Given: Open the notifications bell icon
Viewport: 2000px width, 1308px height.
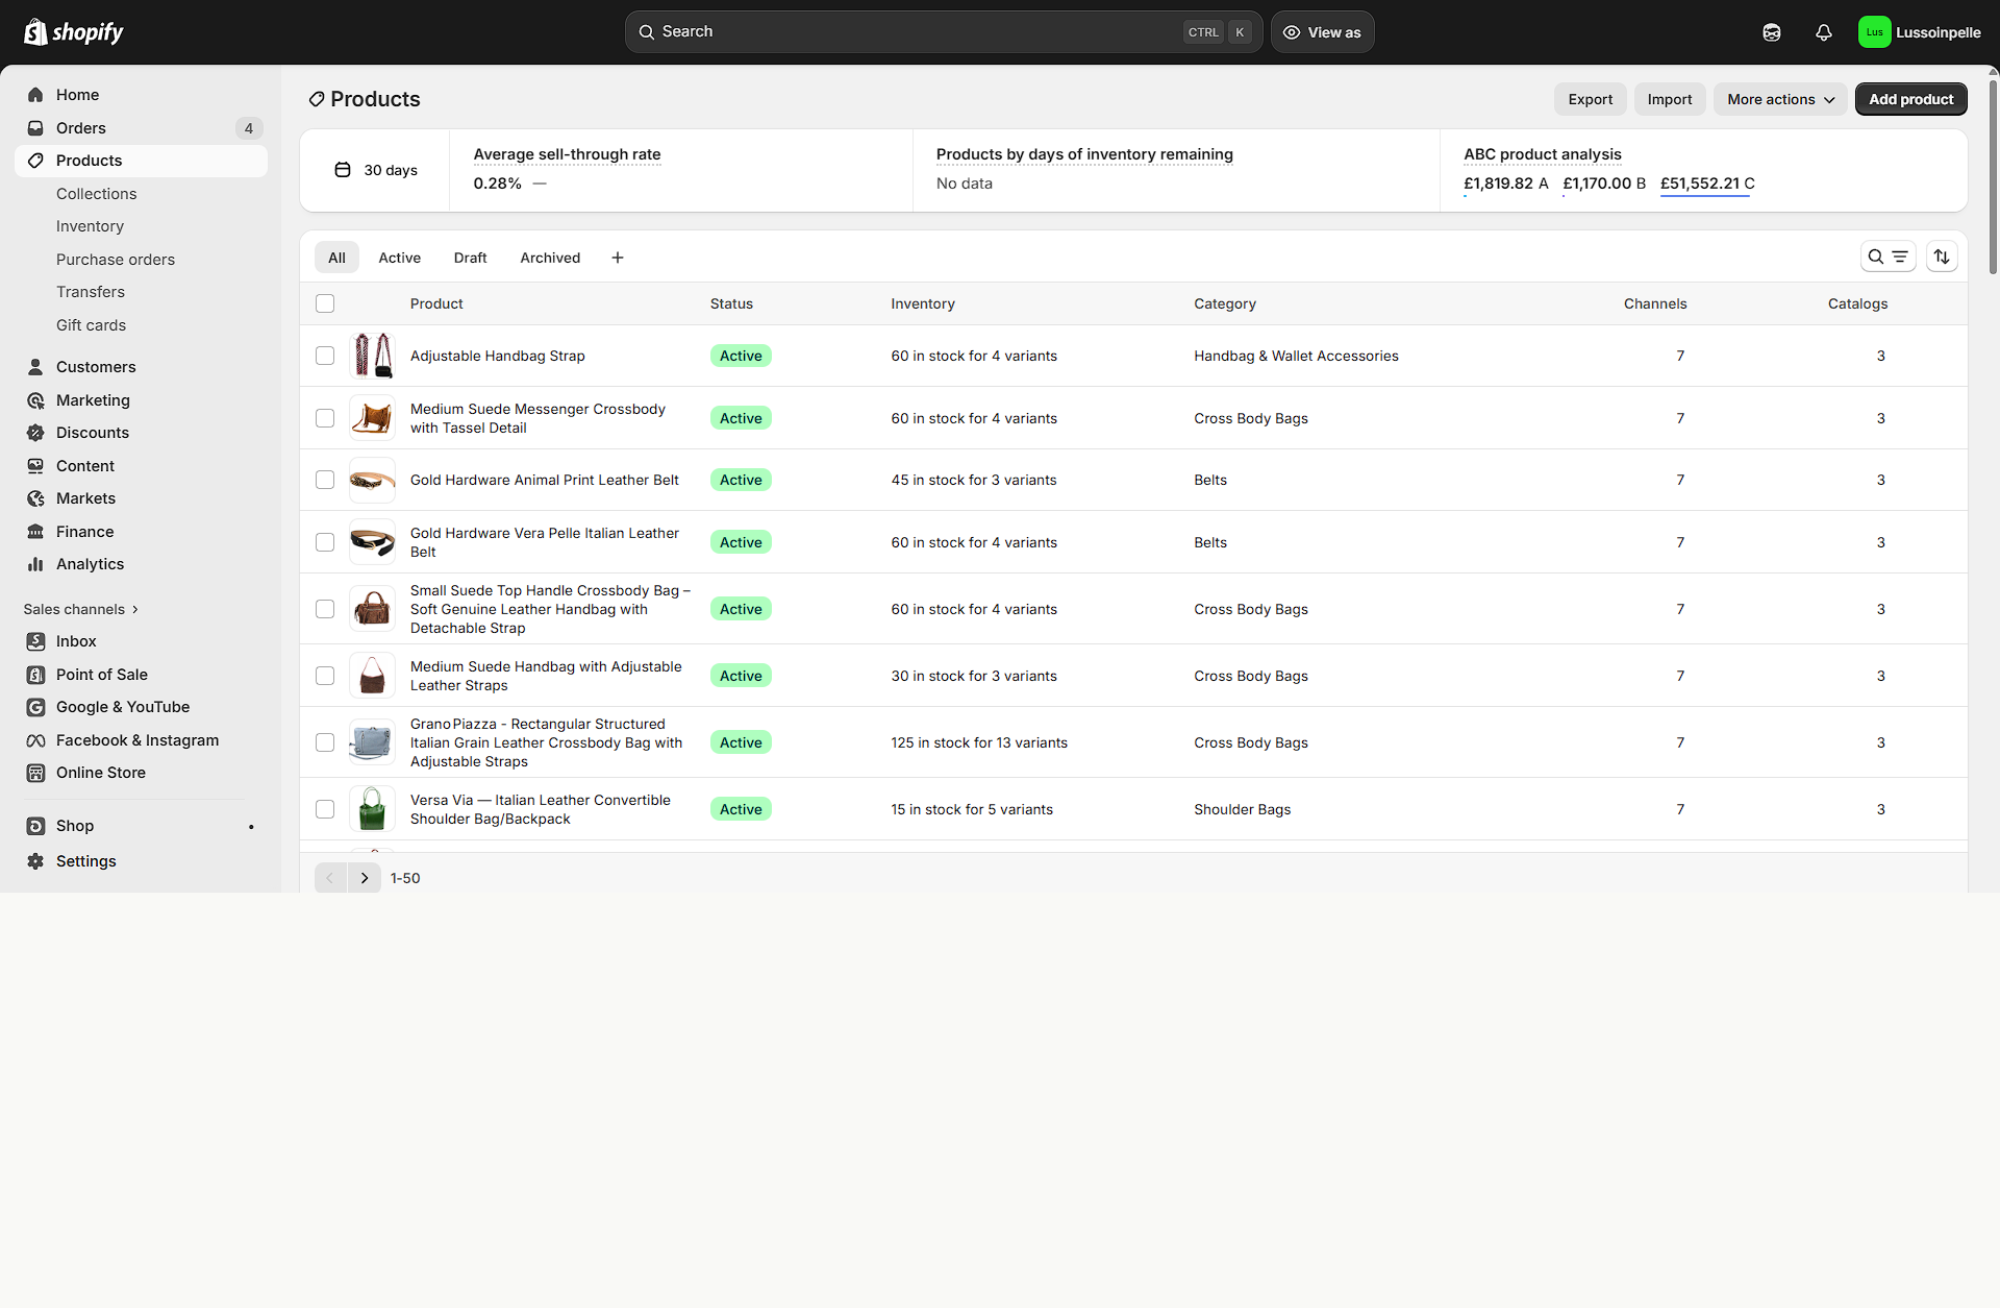Looking at the screenshot, I should 1823,32.
